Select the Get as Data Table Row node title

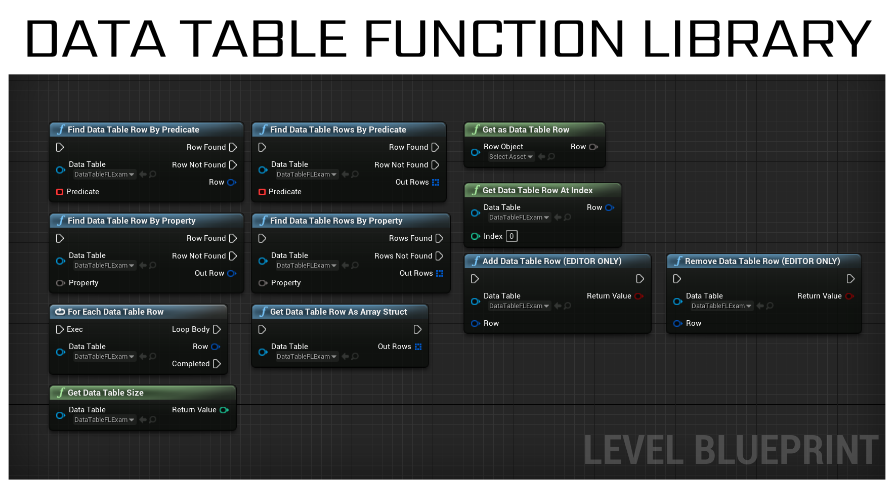[x=526, y=129]
